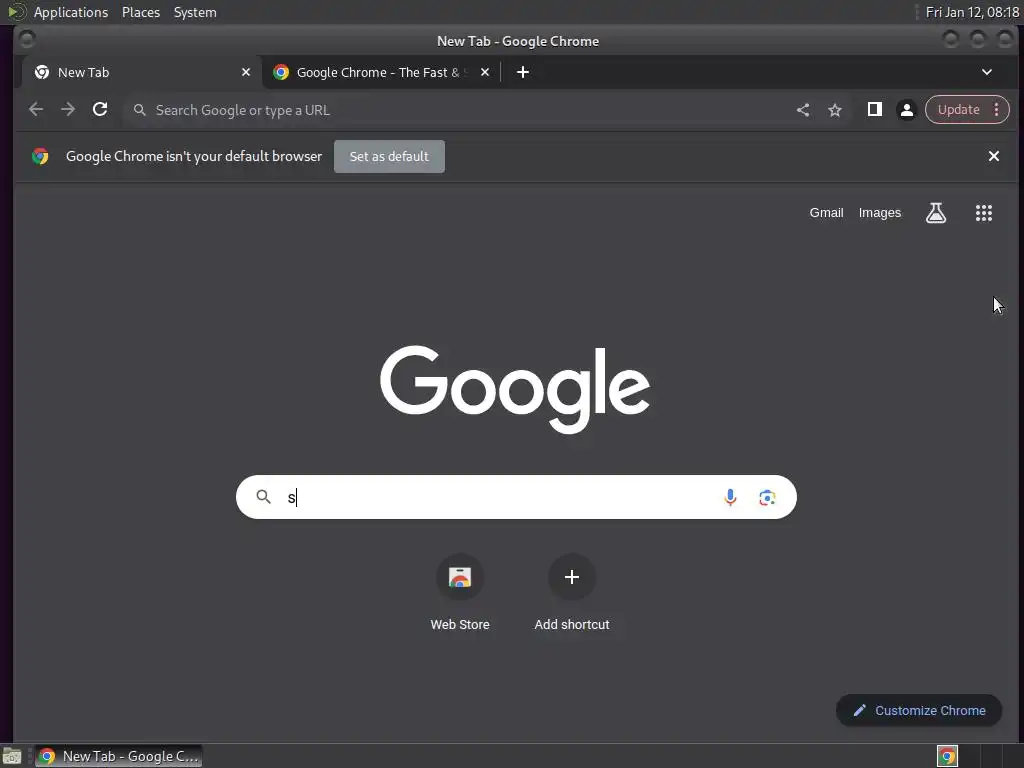The image size is (1024, 768).
Task: Click the Set as default button
Action: coord(389,157)
